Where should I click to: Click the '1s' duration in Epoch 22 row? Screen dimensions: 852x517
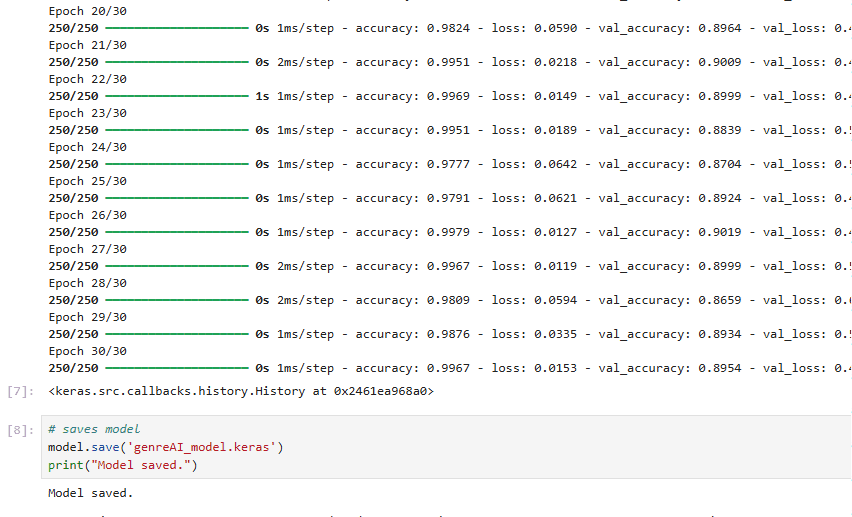(x=262, y=96)
